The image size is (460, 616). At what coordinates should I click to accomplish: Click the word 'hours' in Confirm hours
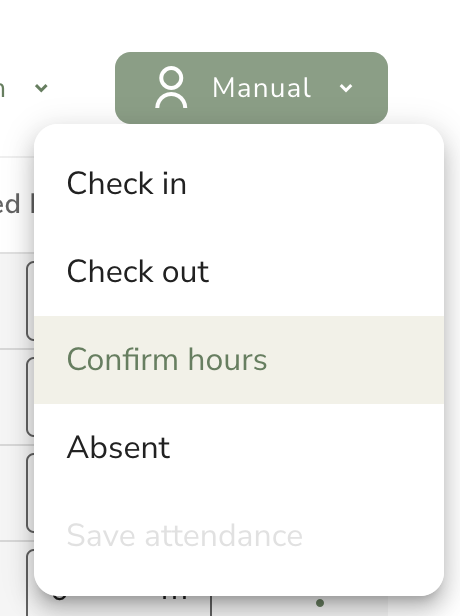tap(227, 359)
